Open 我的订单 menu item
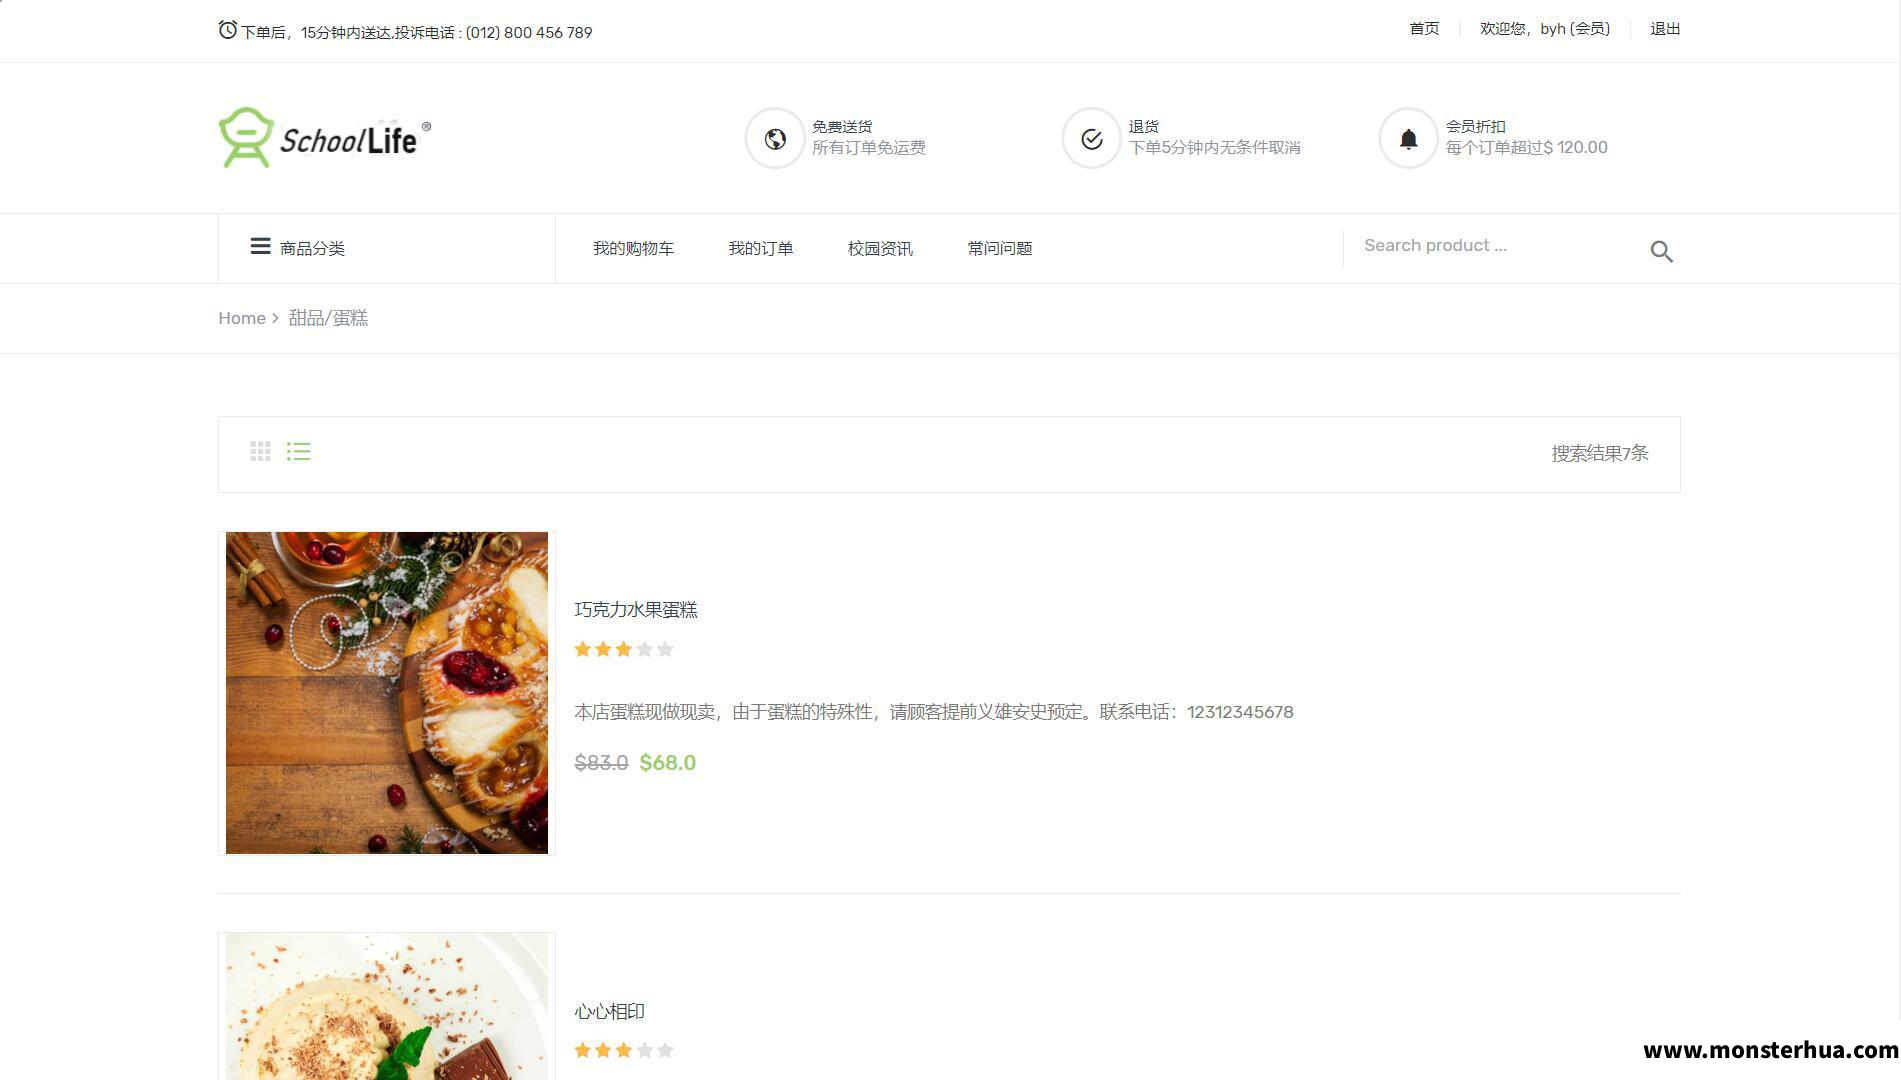This screenshot has width=1901, height=1080. pos(760,248)
